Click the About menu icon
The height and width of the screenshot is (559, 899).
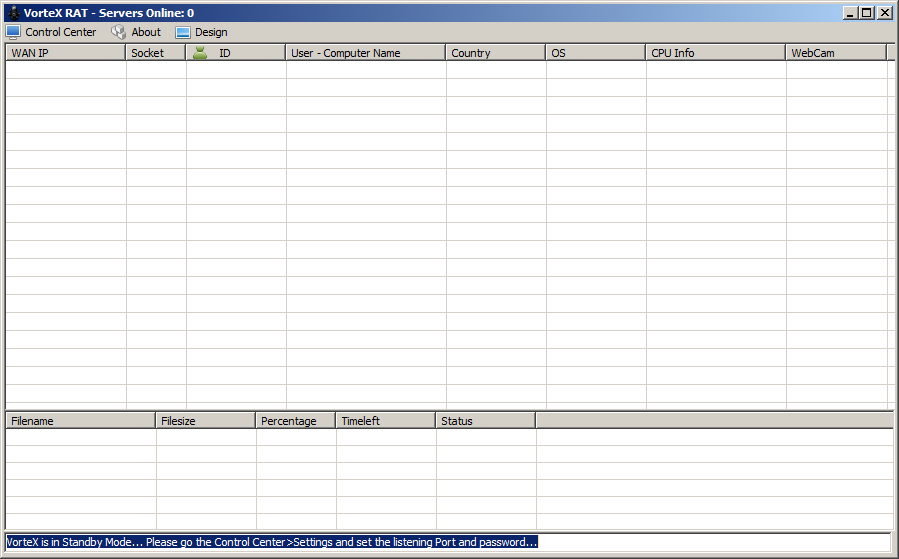118,32
